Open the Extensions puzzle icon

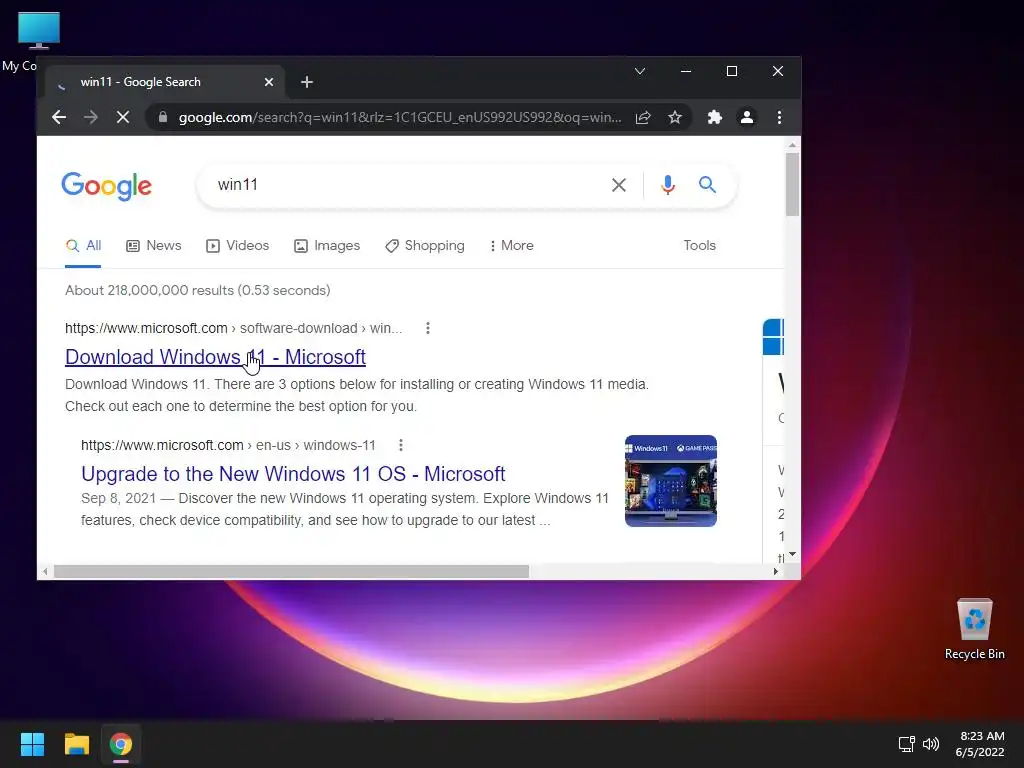click(x=715, y=118)
